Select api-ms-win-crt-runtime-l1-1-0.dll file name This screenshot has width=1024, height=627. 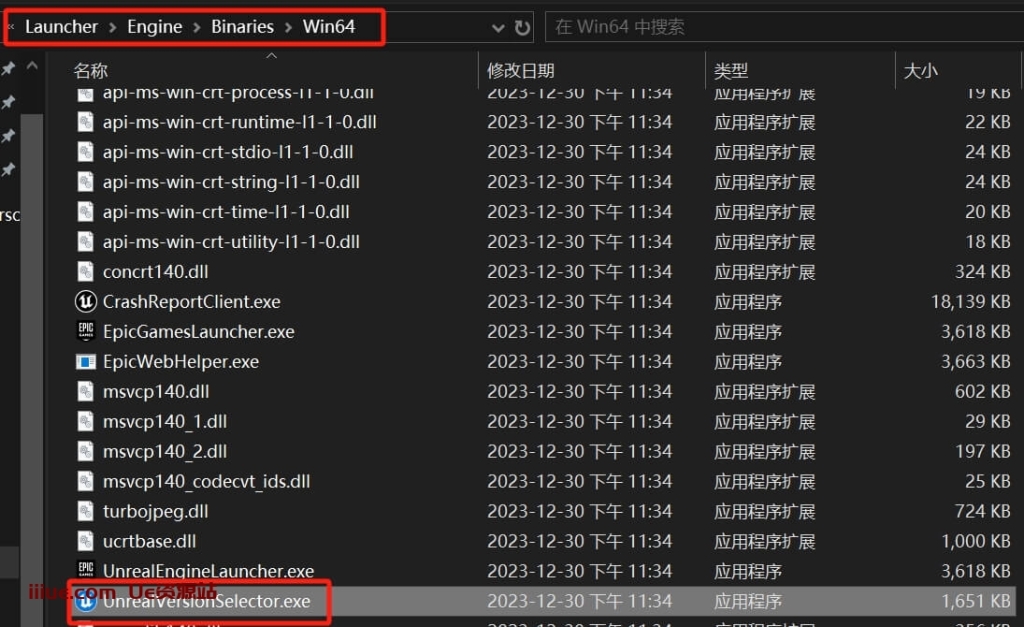[x=240, y=122]
